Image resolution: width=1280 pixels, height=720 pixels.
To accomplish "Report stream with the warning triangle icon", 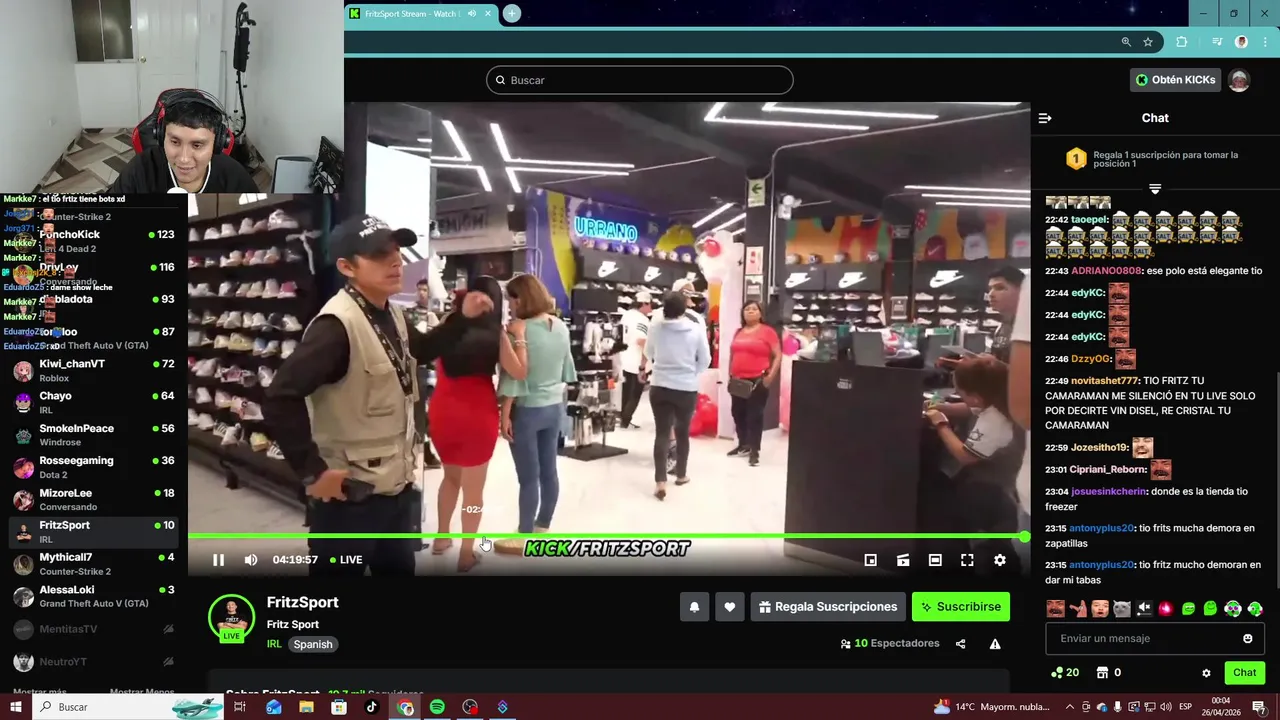I will click(995, 644).
